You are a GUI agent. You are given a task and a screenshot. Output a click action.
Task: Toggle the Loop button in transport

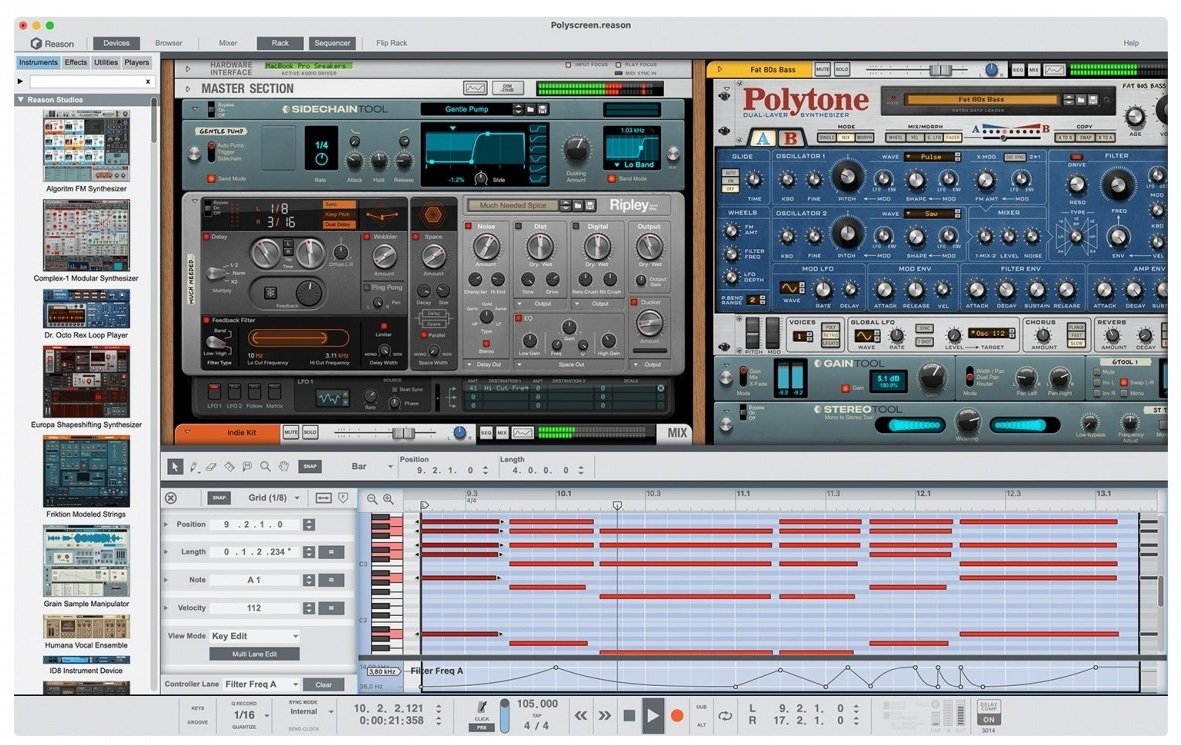coord(725,716)
